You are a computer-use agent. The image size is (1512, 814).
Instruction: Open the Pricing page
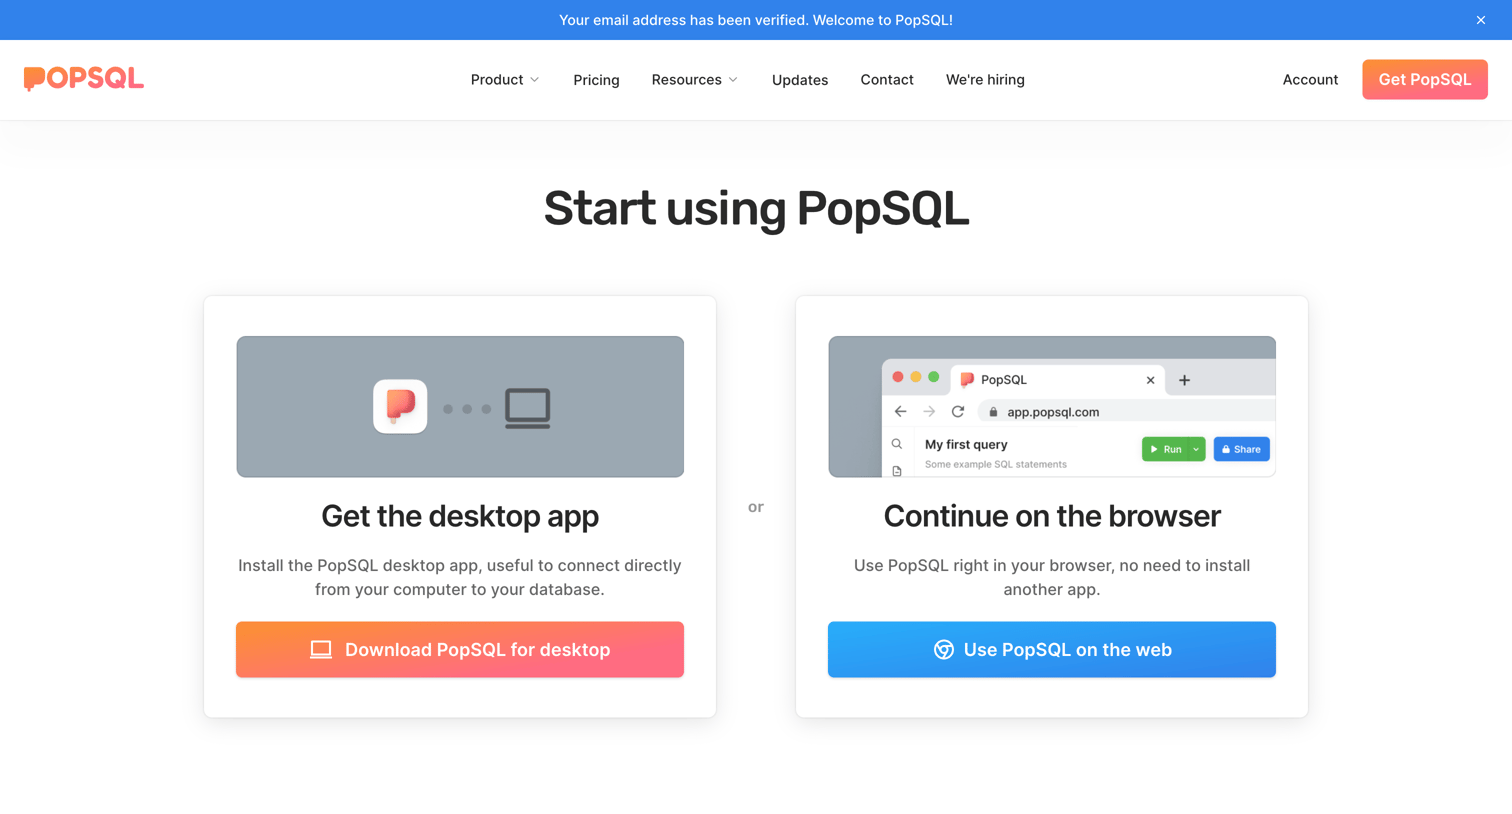(x=596, y=80)
